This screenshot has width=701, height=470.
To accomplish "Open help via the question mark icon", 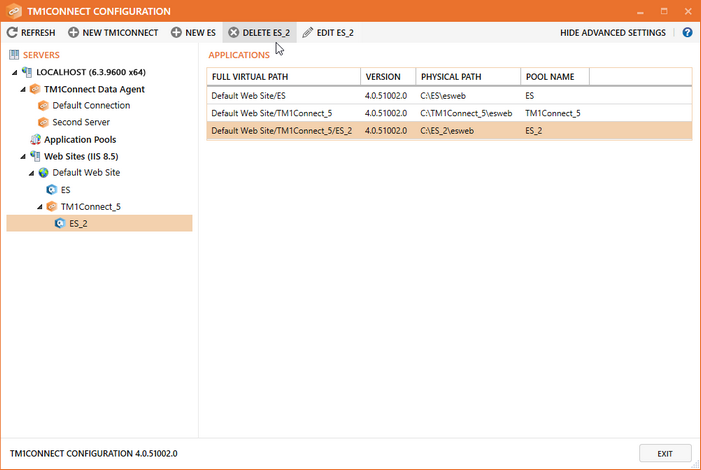I will [687, 33].
